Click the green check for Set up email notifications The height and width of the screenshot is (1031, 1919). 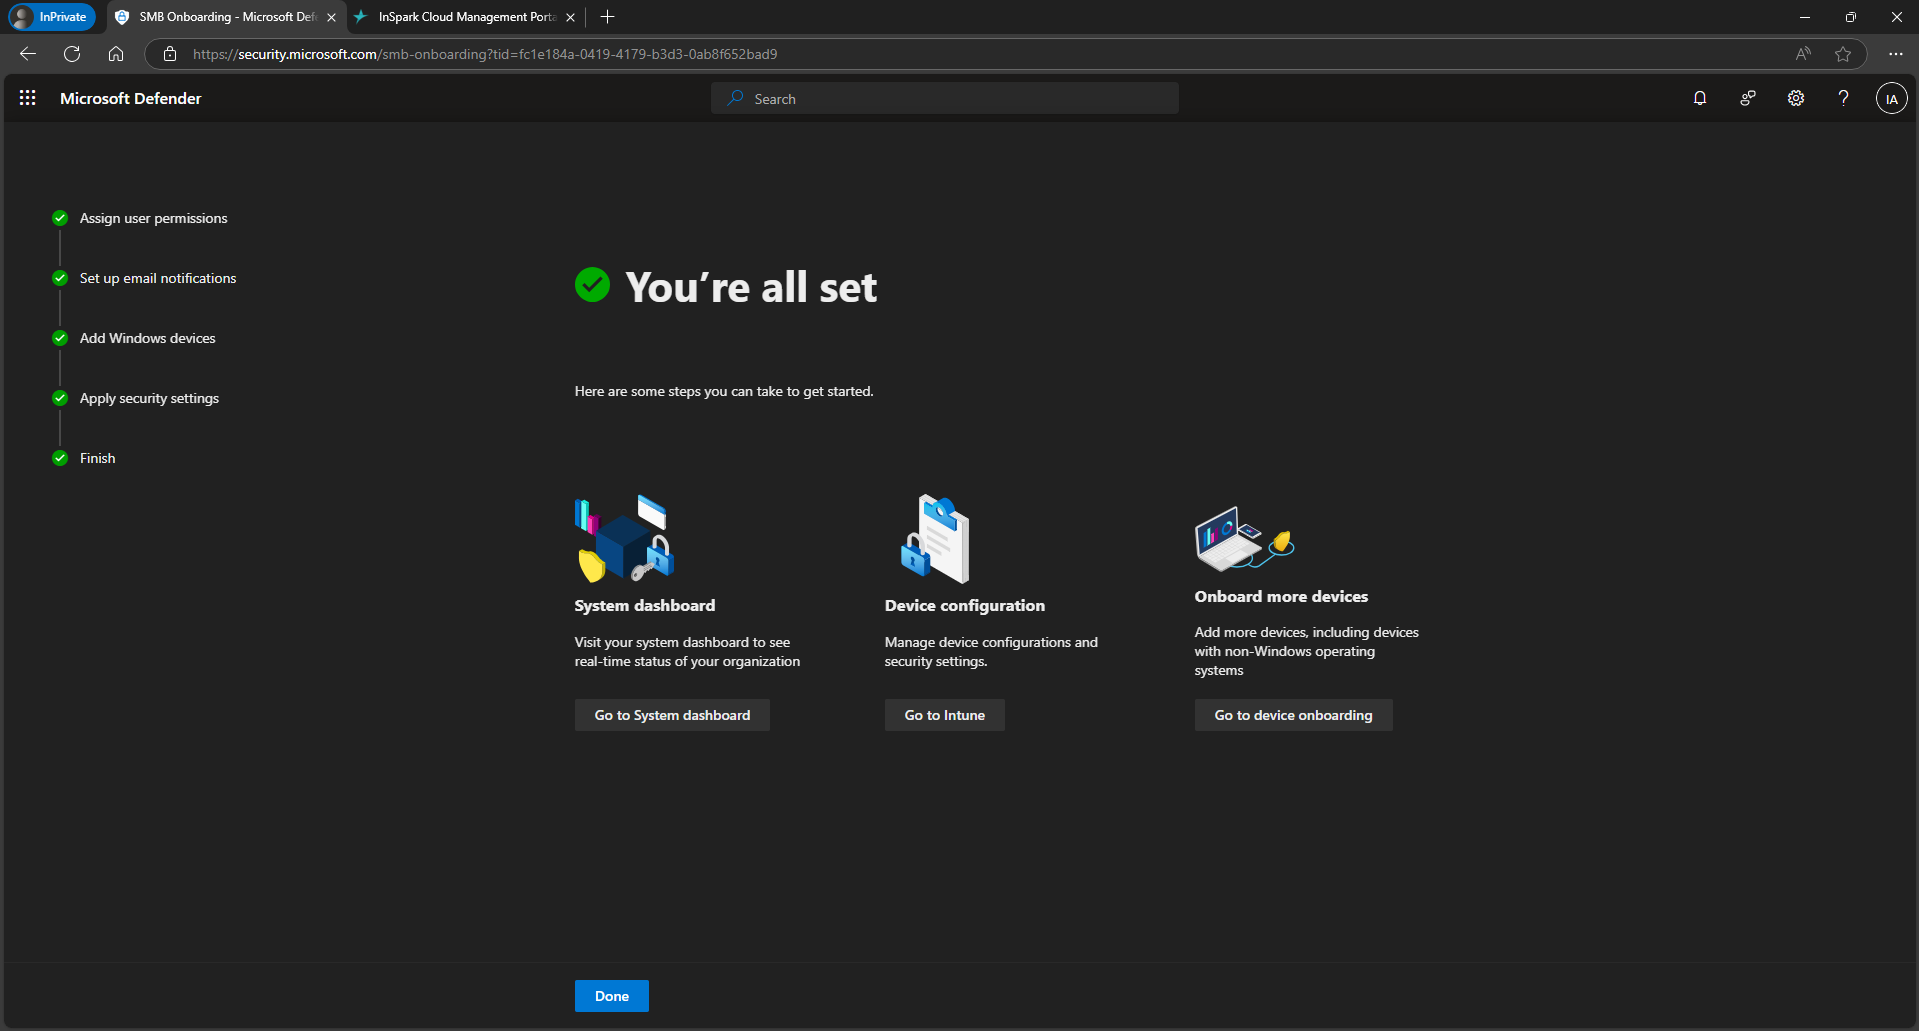(x=60, y=278)
